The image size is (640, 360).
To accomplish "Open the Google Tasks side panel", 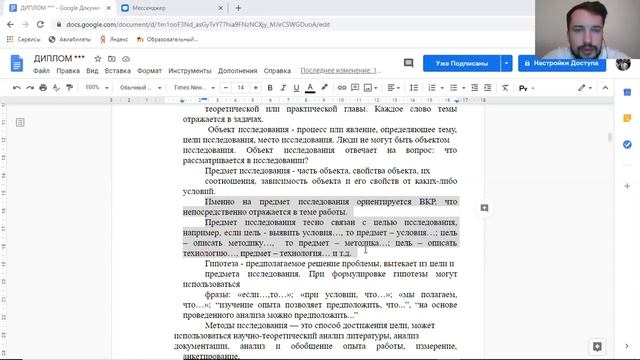I will [x=627, y=144].
